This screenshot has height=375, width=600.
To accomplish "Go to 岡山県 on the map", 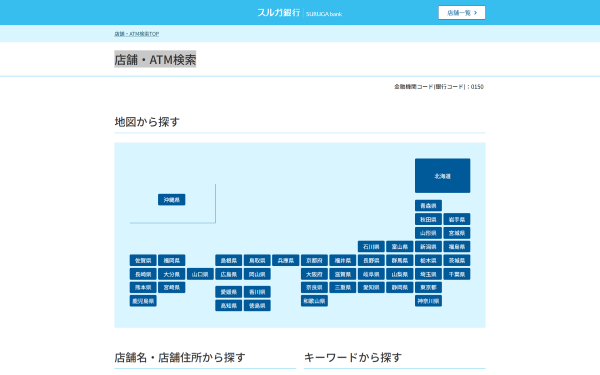I will click(257, 274).
